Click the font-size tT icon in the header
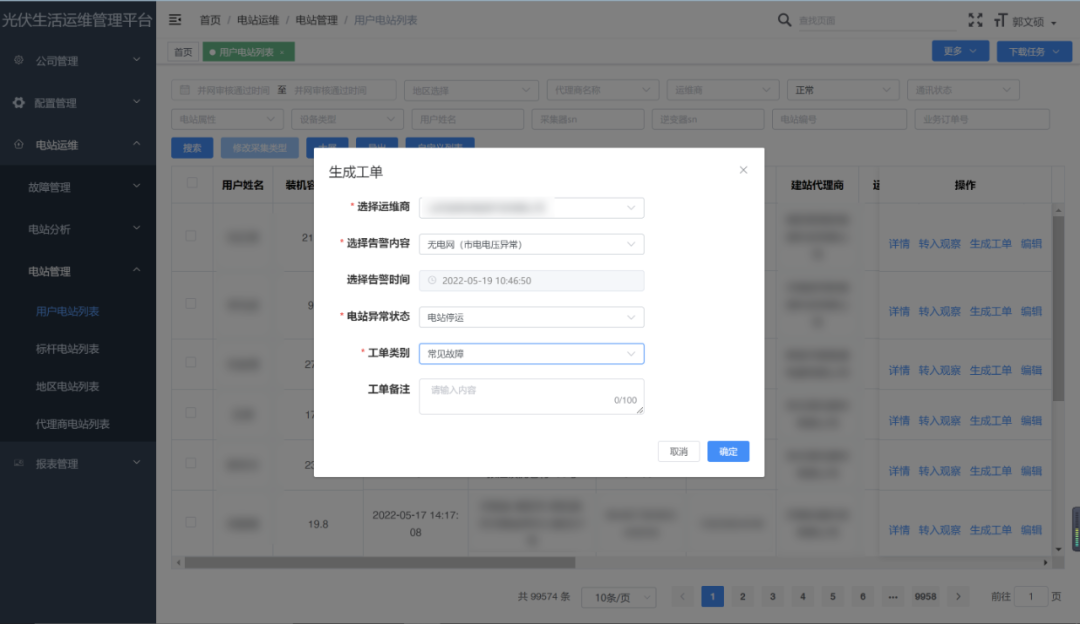 pyautogui.click(x=1002, y=19)
